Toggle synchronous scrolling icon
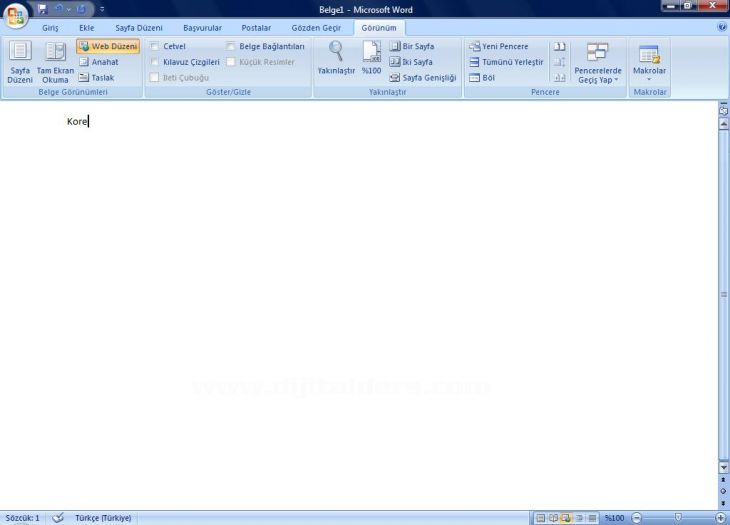Viewport: 730px width, 525px height. (x=559, y=62)
